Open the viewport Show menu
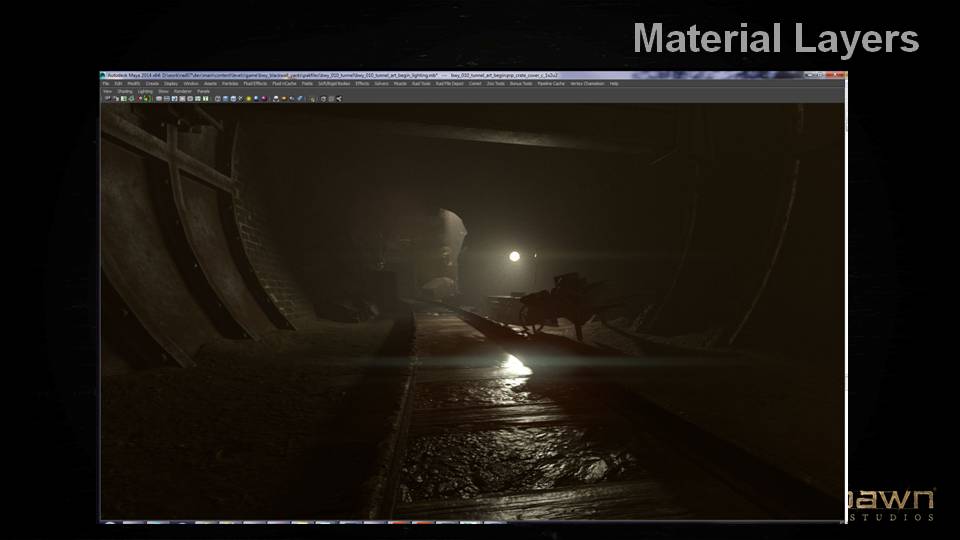The width and height of the screenshot is (960, 540). pyautogui.click(x=163, y=91)
